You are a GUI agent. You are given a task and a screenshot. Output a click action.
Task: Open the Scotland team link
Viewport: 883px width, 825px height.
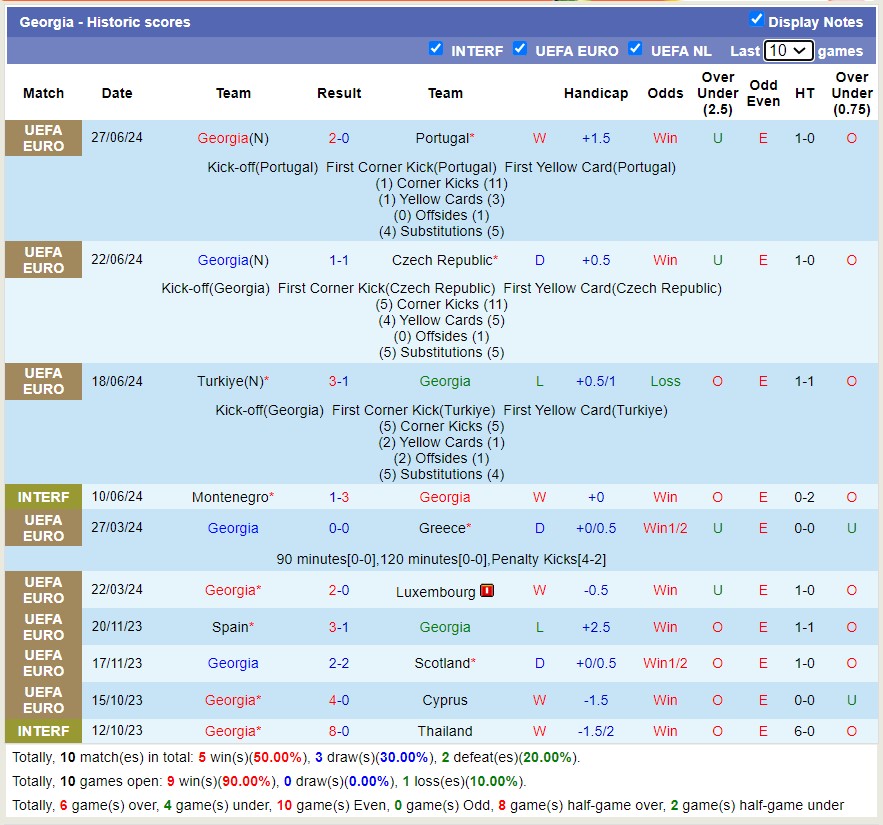(x=443, y=663)
